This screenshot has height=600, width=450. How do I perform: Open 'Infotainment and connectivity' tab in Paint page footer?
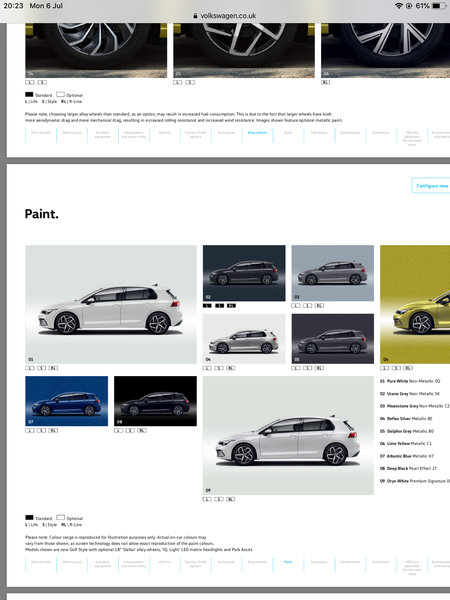pyautogui.click(x=134, y=564)
